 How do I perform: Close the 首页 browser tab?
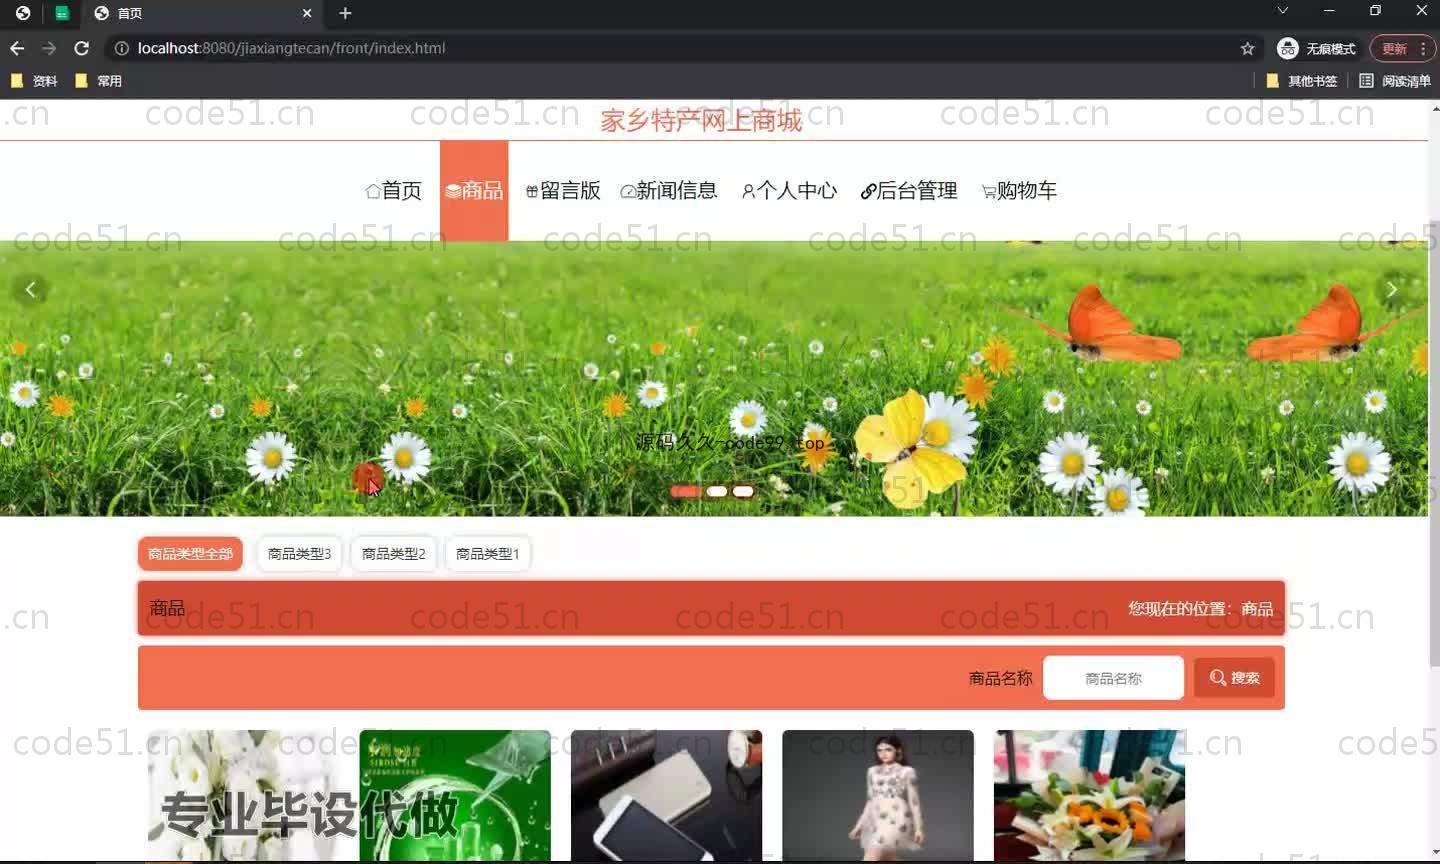tap(307, 13)
